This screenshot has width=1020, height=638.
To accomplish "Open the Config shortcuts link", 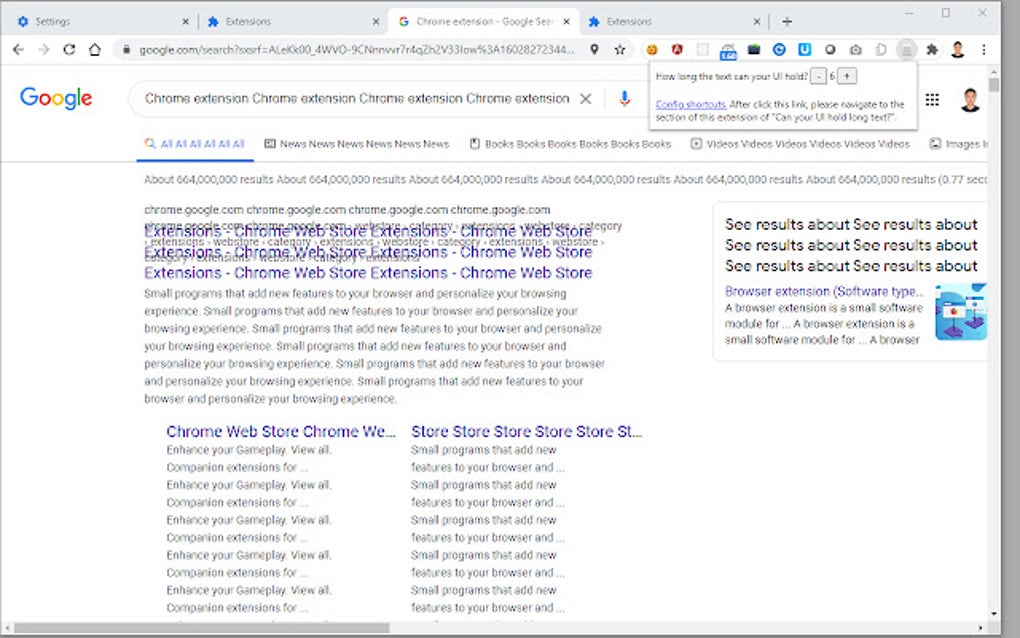I will tap(690, 104).
